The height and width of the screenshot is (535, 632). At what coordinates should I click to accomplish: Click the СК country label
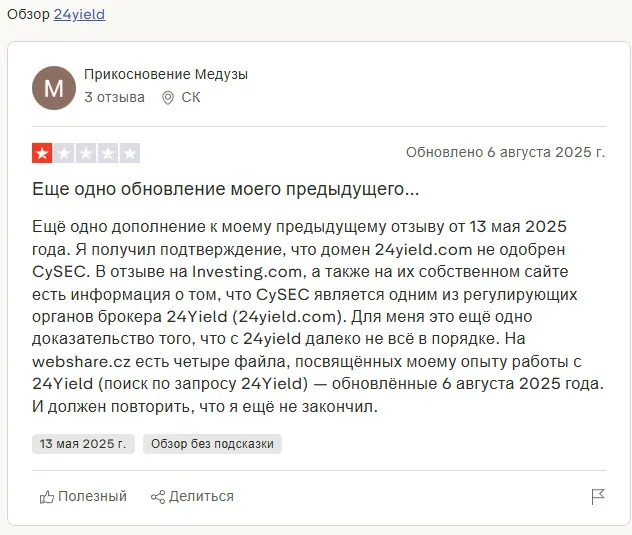(x=191, y=98)
